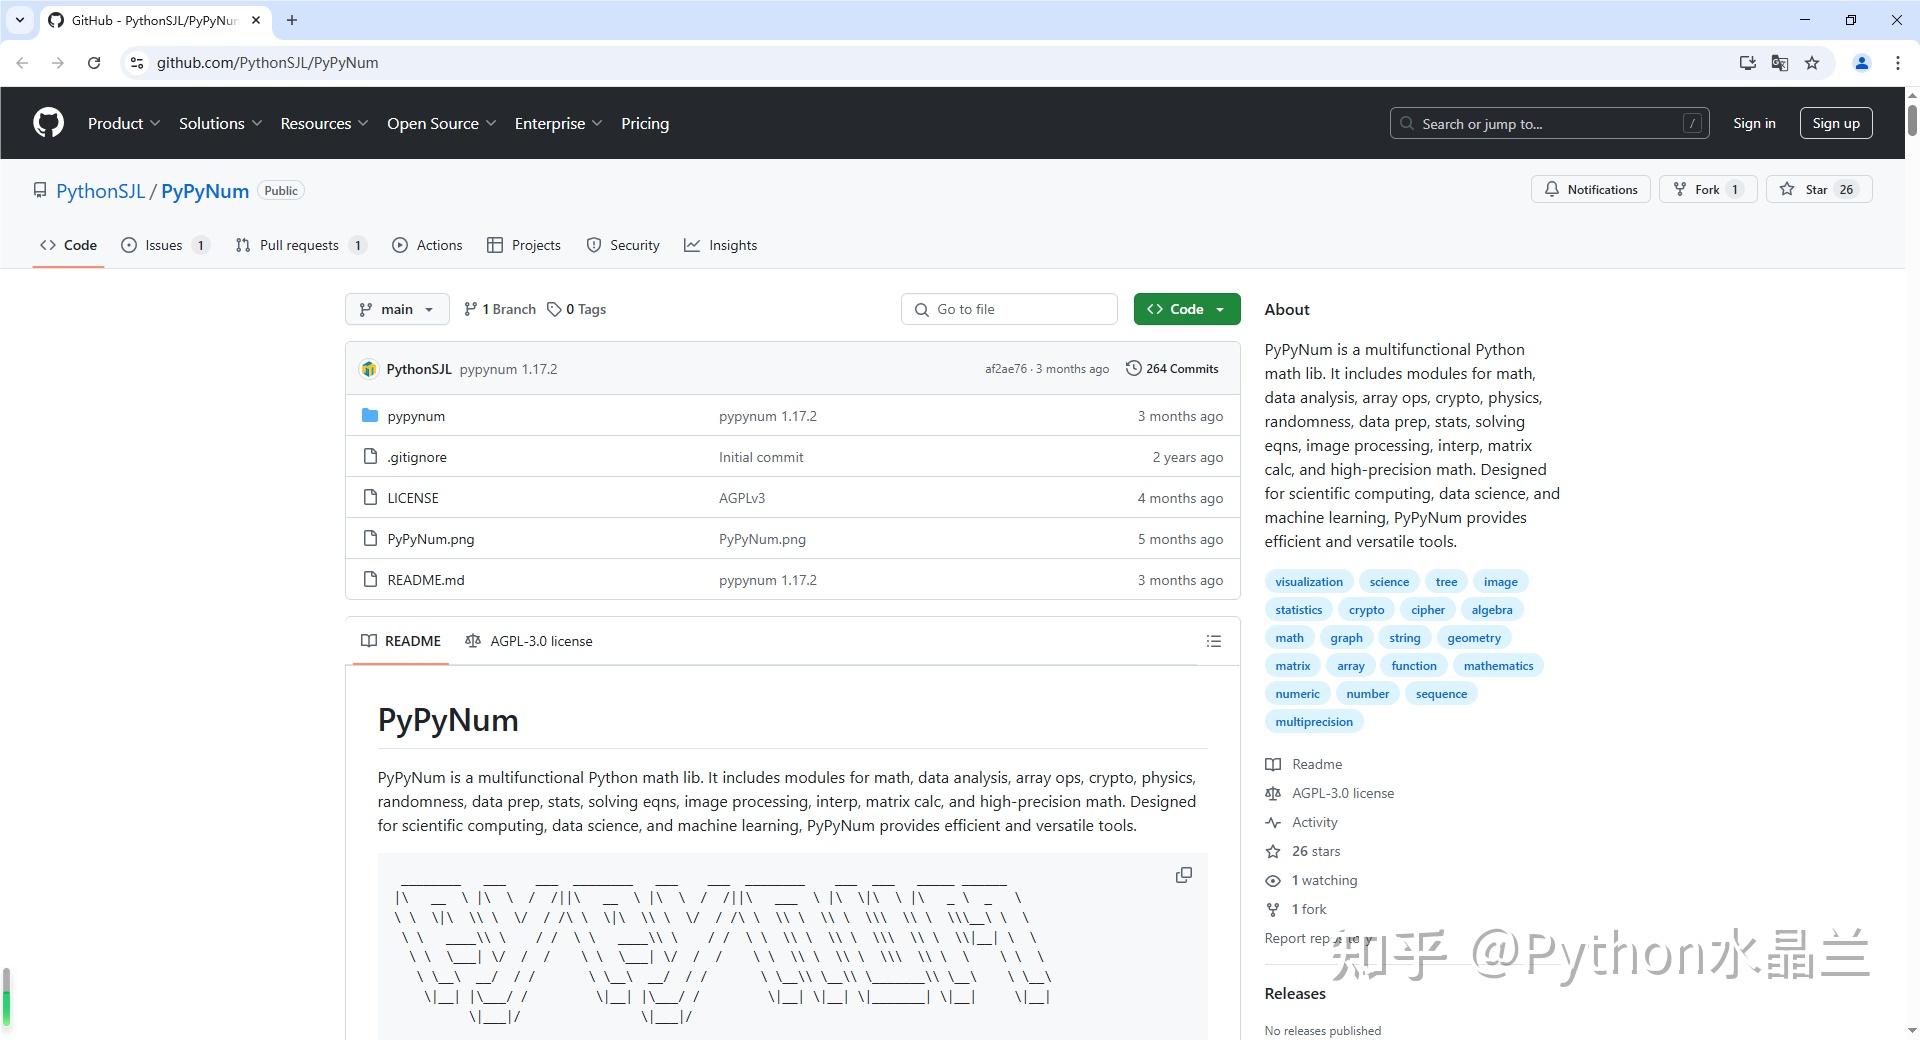Open the Pricing menu item

644,123
